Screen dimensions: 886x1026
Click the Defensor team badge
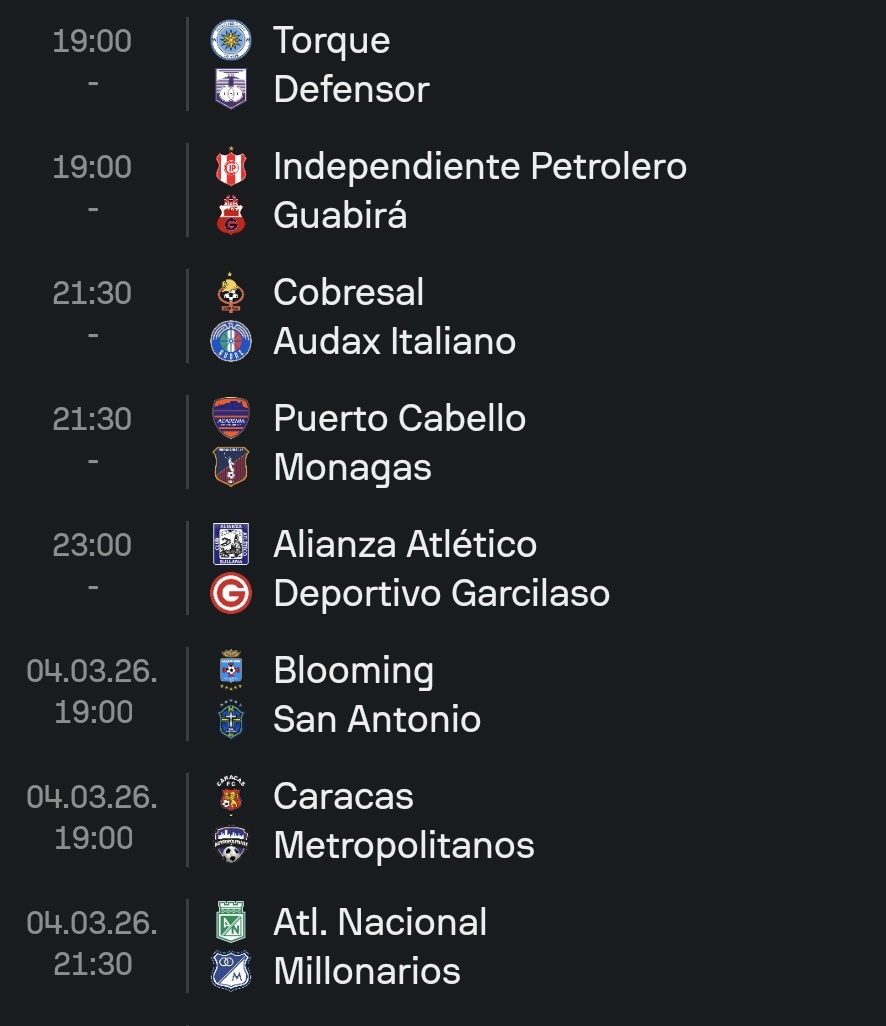click(231, 90)
